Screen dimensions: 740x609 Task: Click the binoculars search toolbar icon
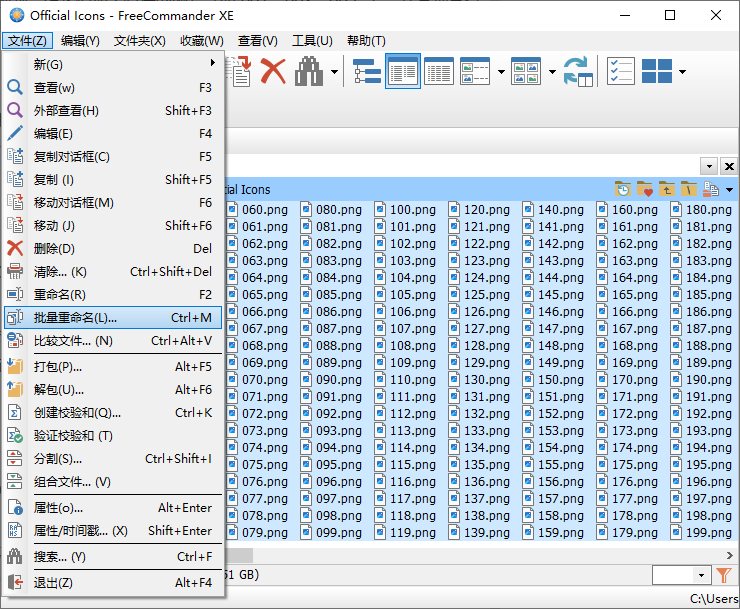coord(310,71)
